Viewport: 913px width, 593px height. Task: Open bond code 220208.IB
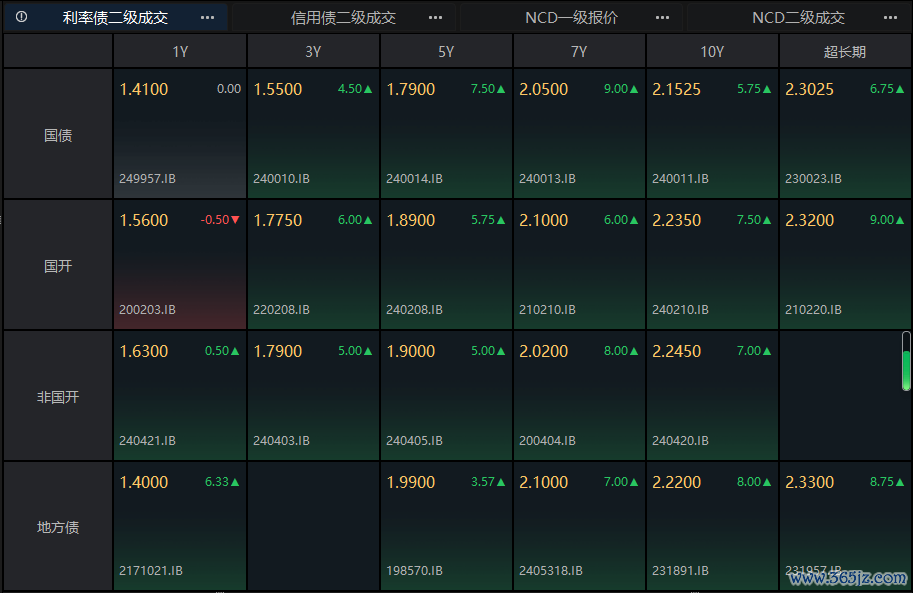click(x=281, y=310)
